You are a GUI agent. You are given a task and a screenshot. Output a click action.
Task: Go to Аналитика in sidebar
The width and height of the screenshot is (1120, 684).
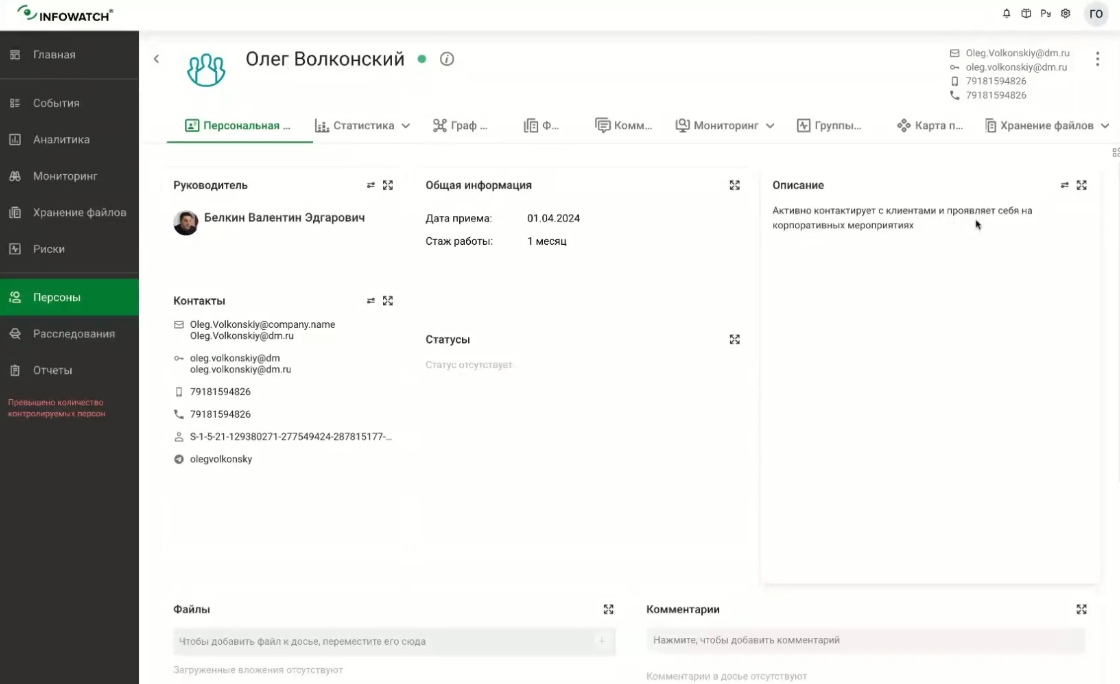tap(69, 139)
